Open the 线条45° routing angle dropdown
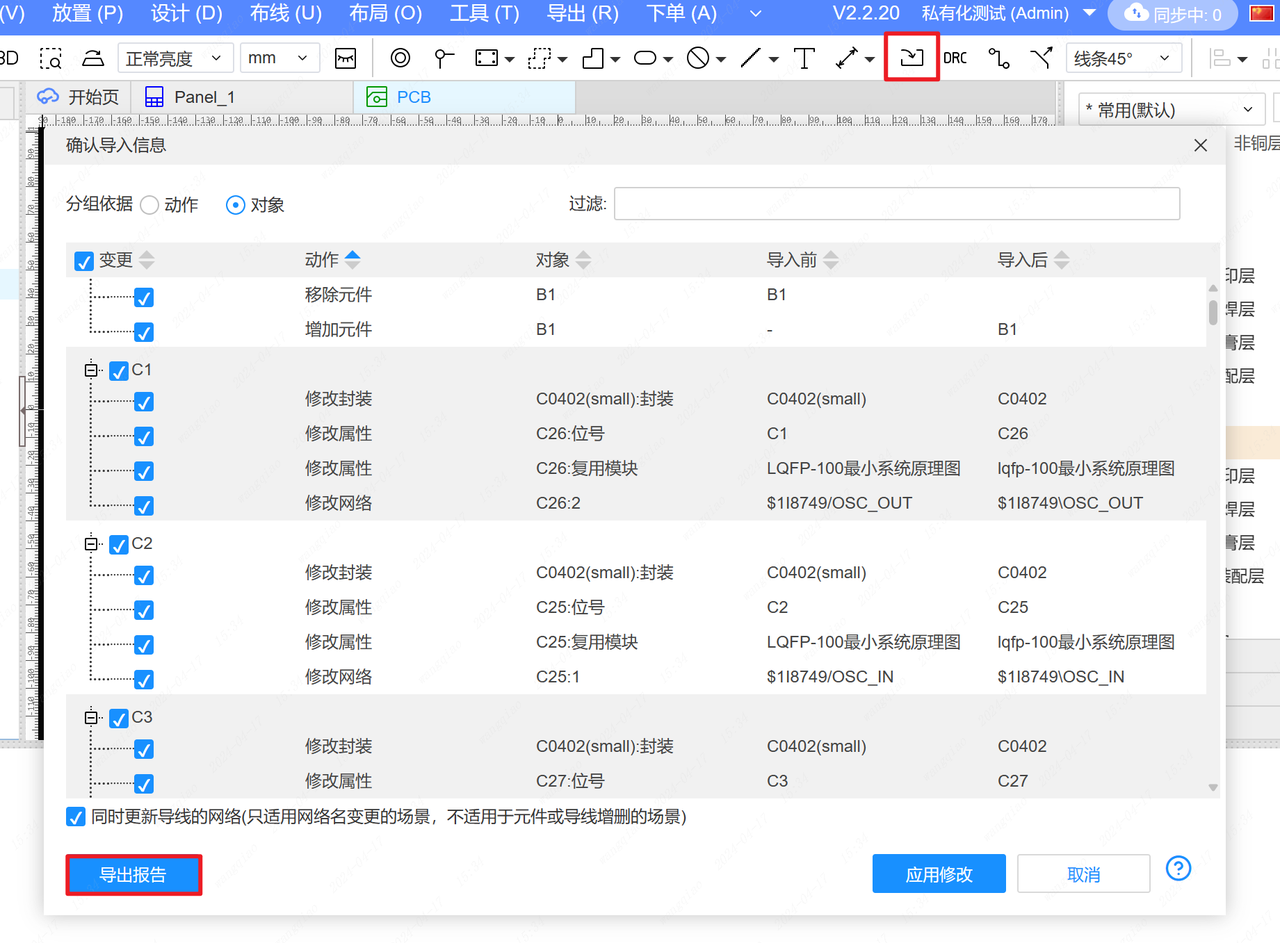1280x943 pixels. (1124, 58)
